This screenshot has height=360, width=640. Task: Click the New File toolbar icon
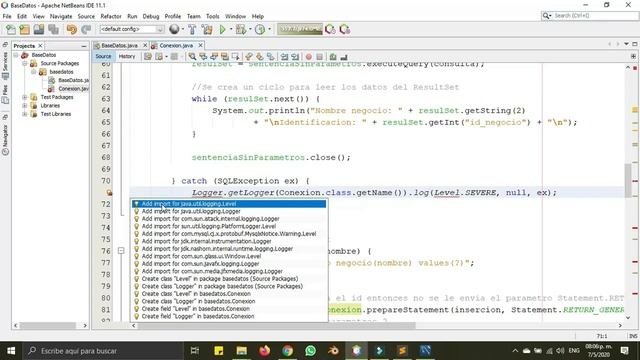11,29
